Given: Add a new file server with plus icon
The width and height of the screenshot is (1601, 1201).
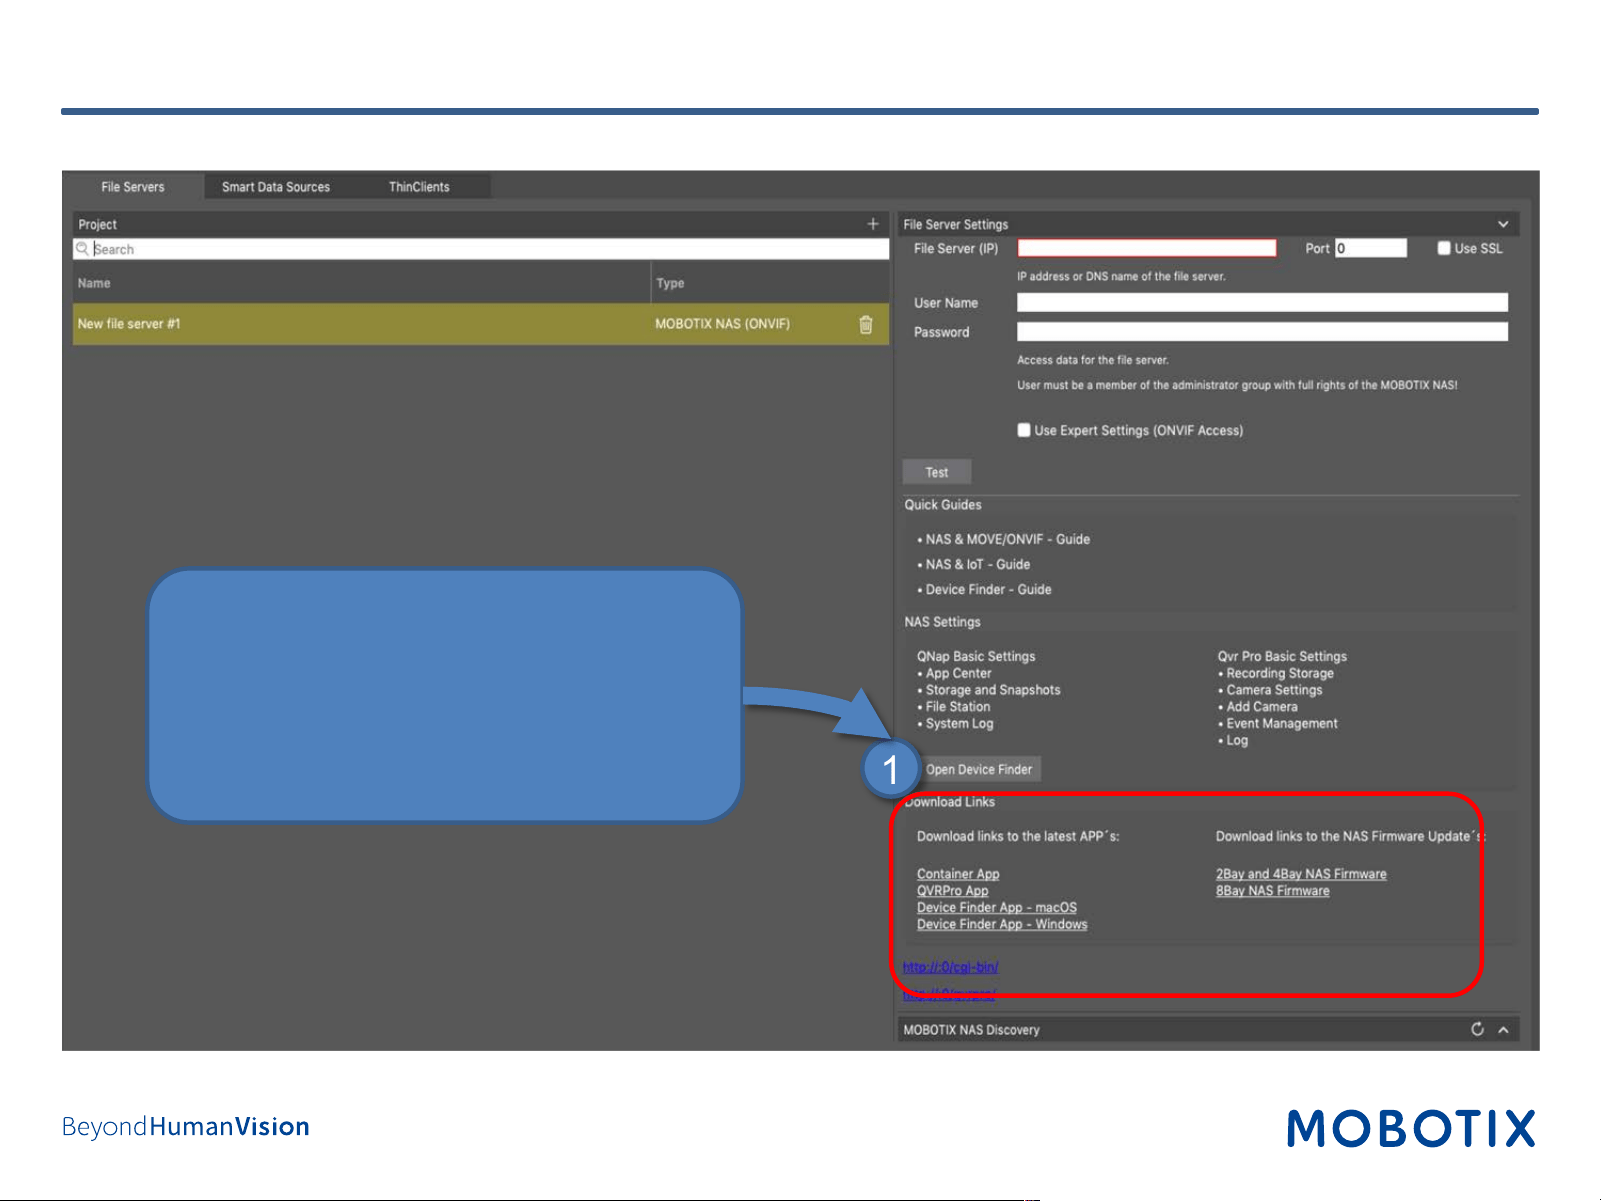Looking at the screenshot, I should pyautogui.click(x=873, y=224).
